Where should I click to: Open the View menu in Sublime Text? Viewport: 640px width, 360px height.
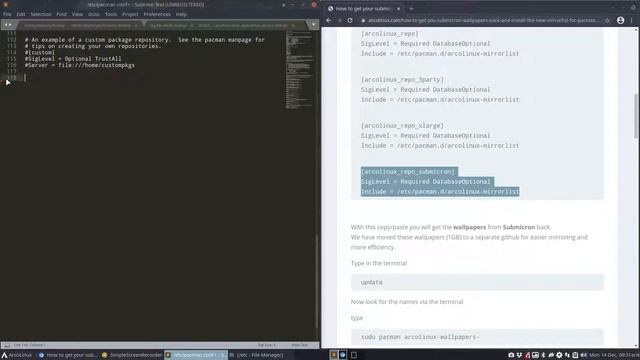(77, 14)
